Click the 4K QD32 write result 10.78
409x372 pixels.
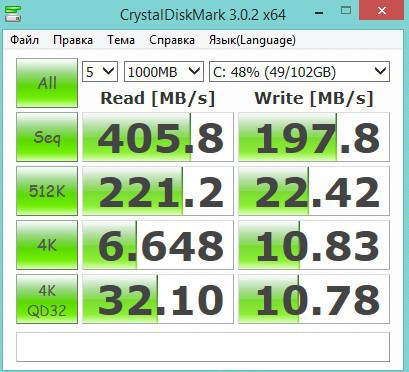click(x=314, y=299)
